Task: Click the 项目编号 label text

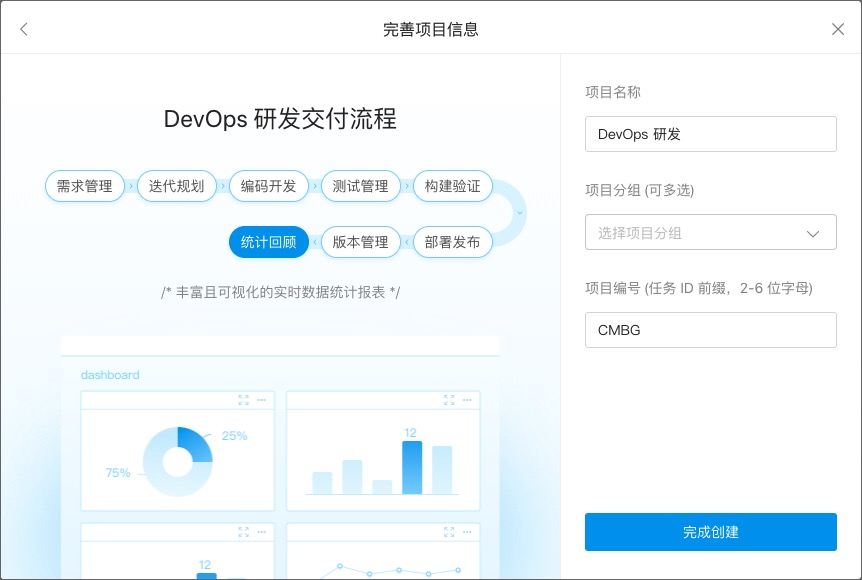Action: click(x=699, y=288)
